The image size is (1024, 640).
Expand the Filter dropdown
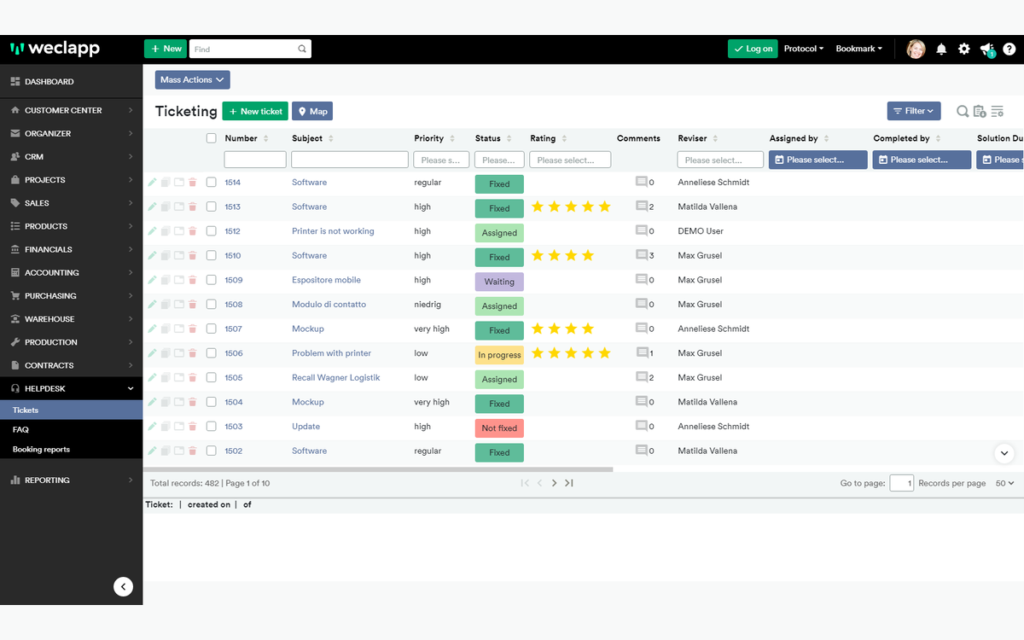click(x=914, y=111)
